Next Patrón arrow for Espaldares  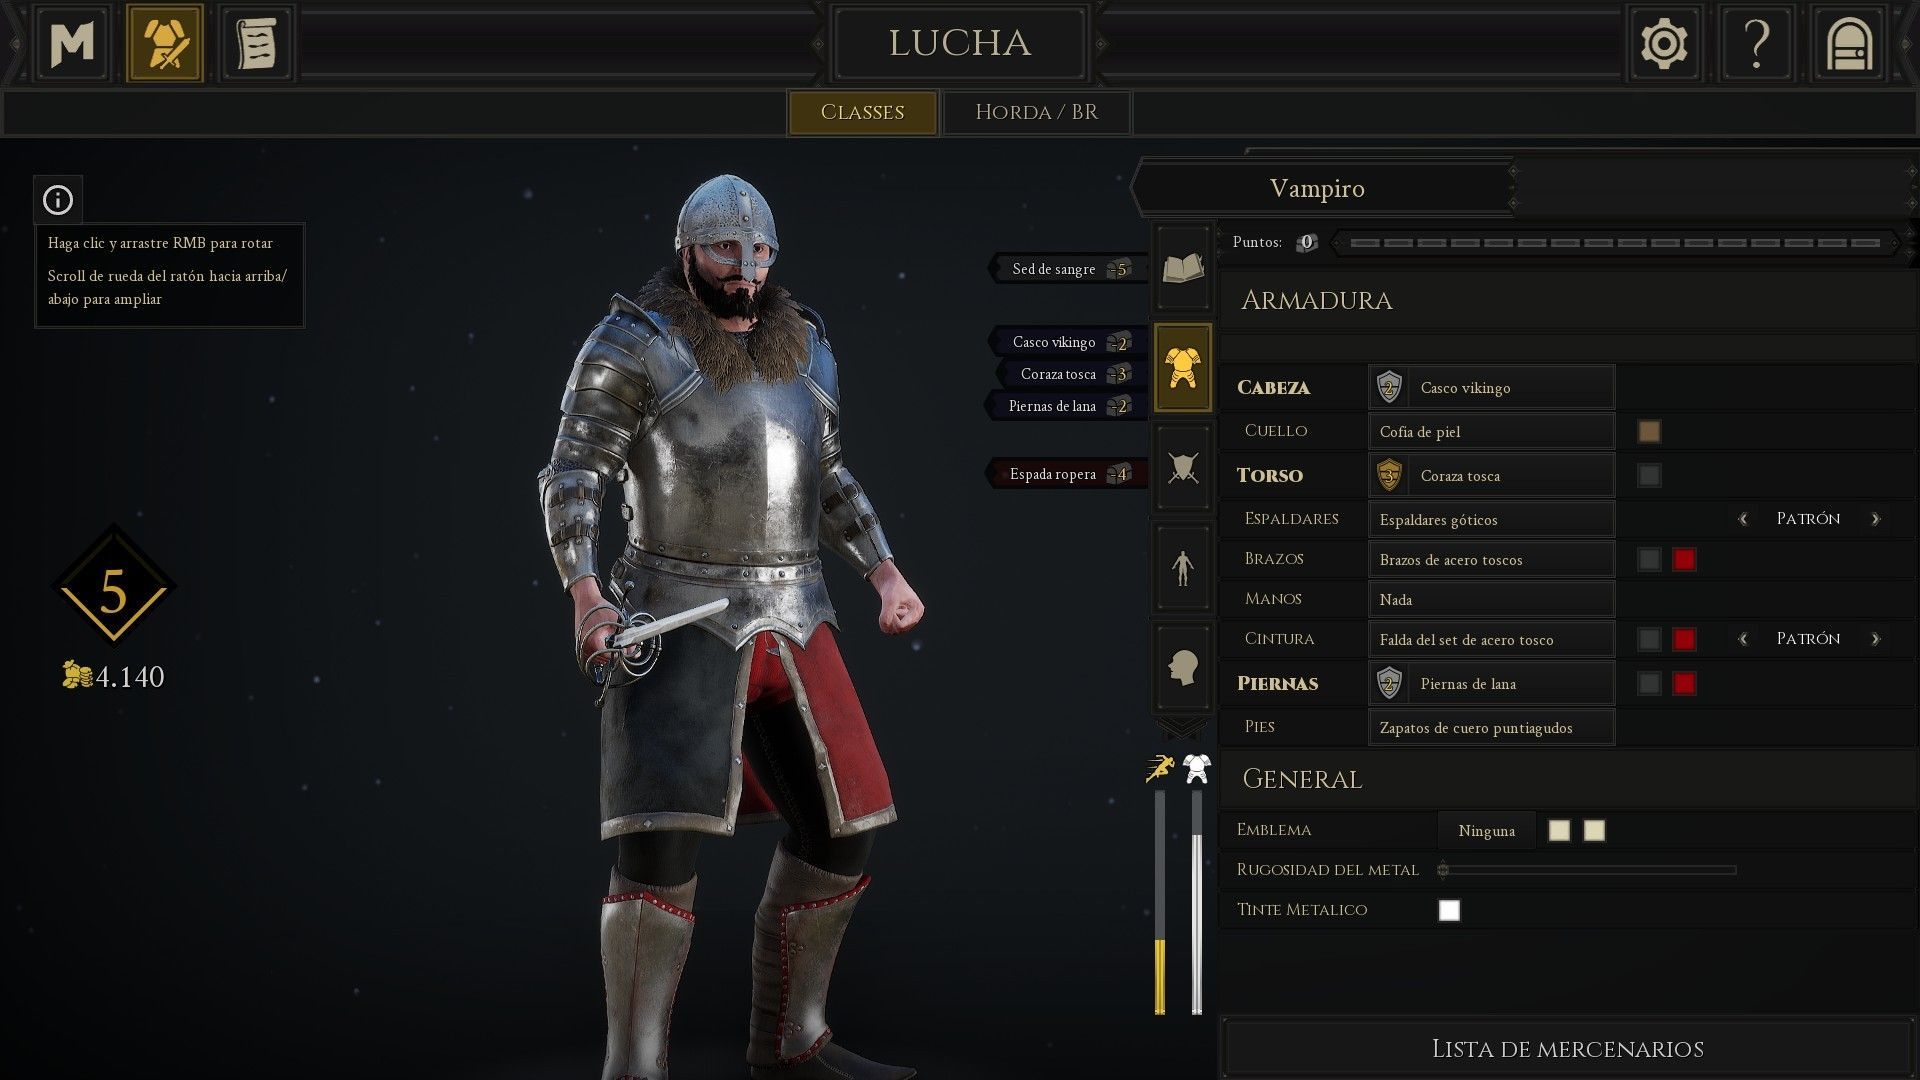(x=1875, y=519)
